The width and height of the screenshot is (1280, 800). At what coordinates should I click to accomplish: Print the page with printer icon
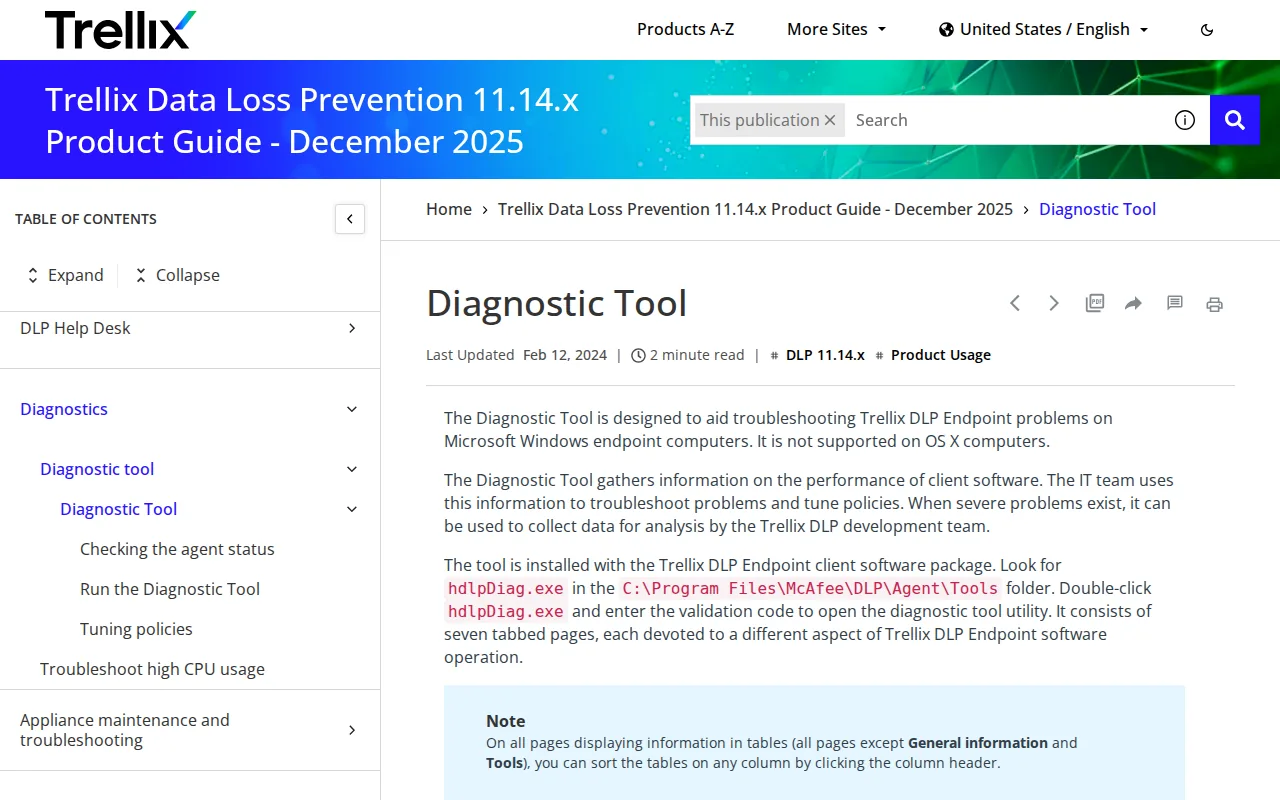(x=1214, y=304)
